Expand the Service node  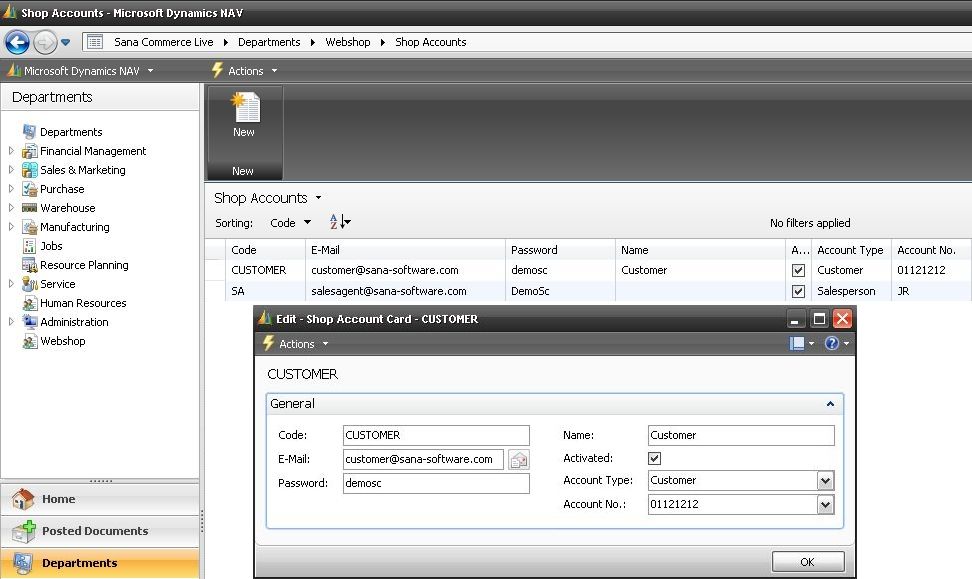(11, 284)
